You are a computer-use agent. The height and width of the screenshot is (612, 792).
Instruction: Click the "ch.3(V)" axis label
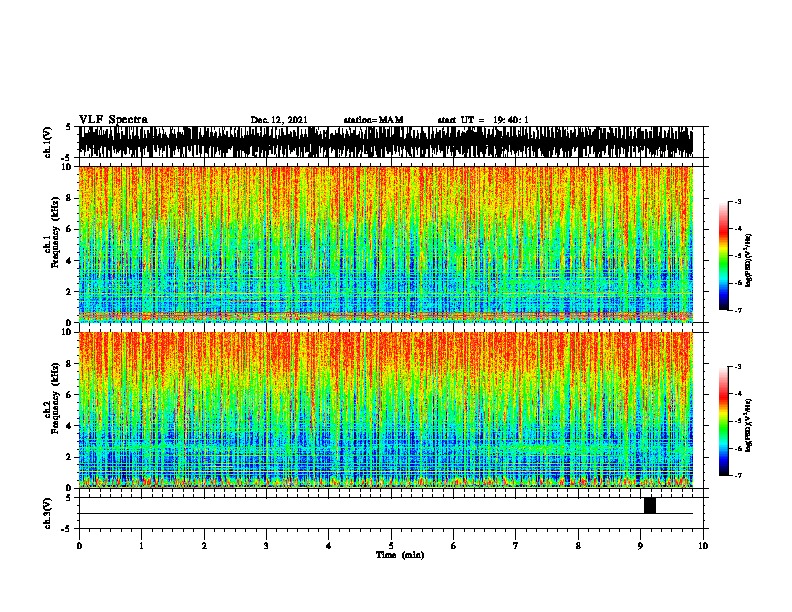click(x=48, y=513)
